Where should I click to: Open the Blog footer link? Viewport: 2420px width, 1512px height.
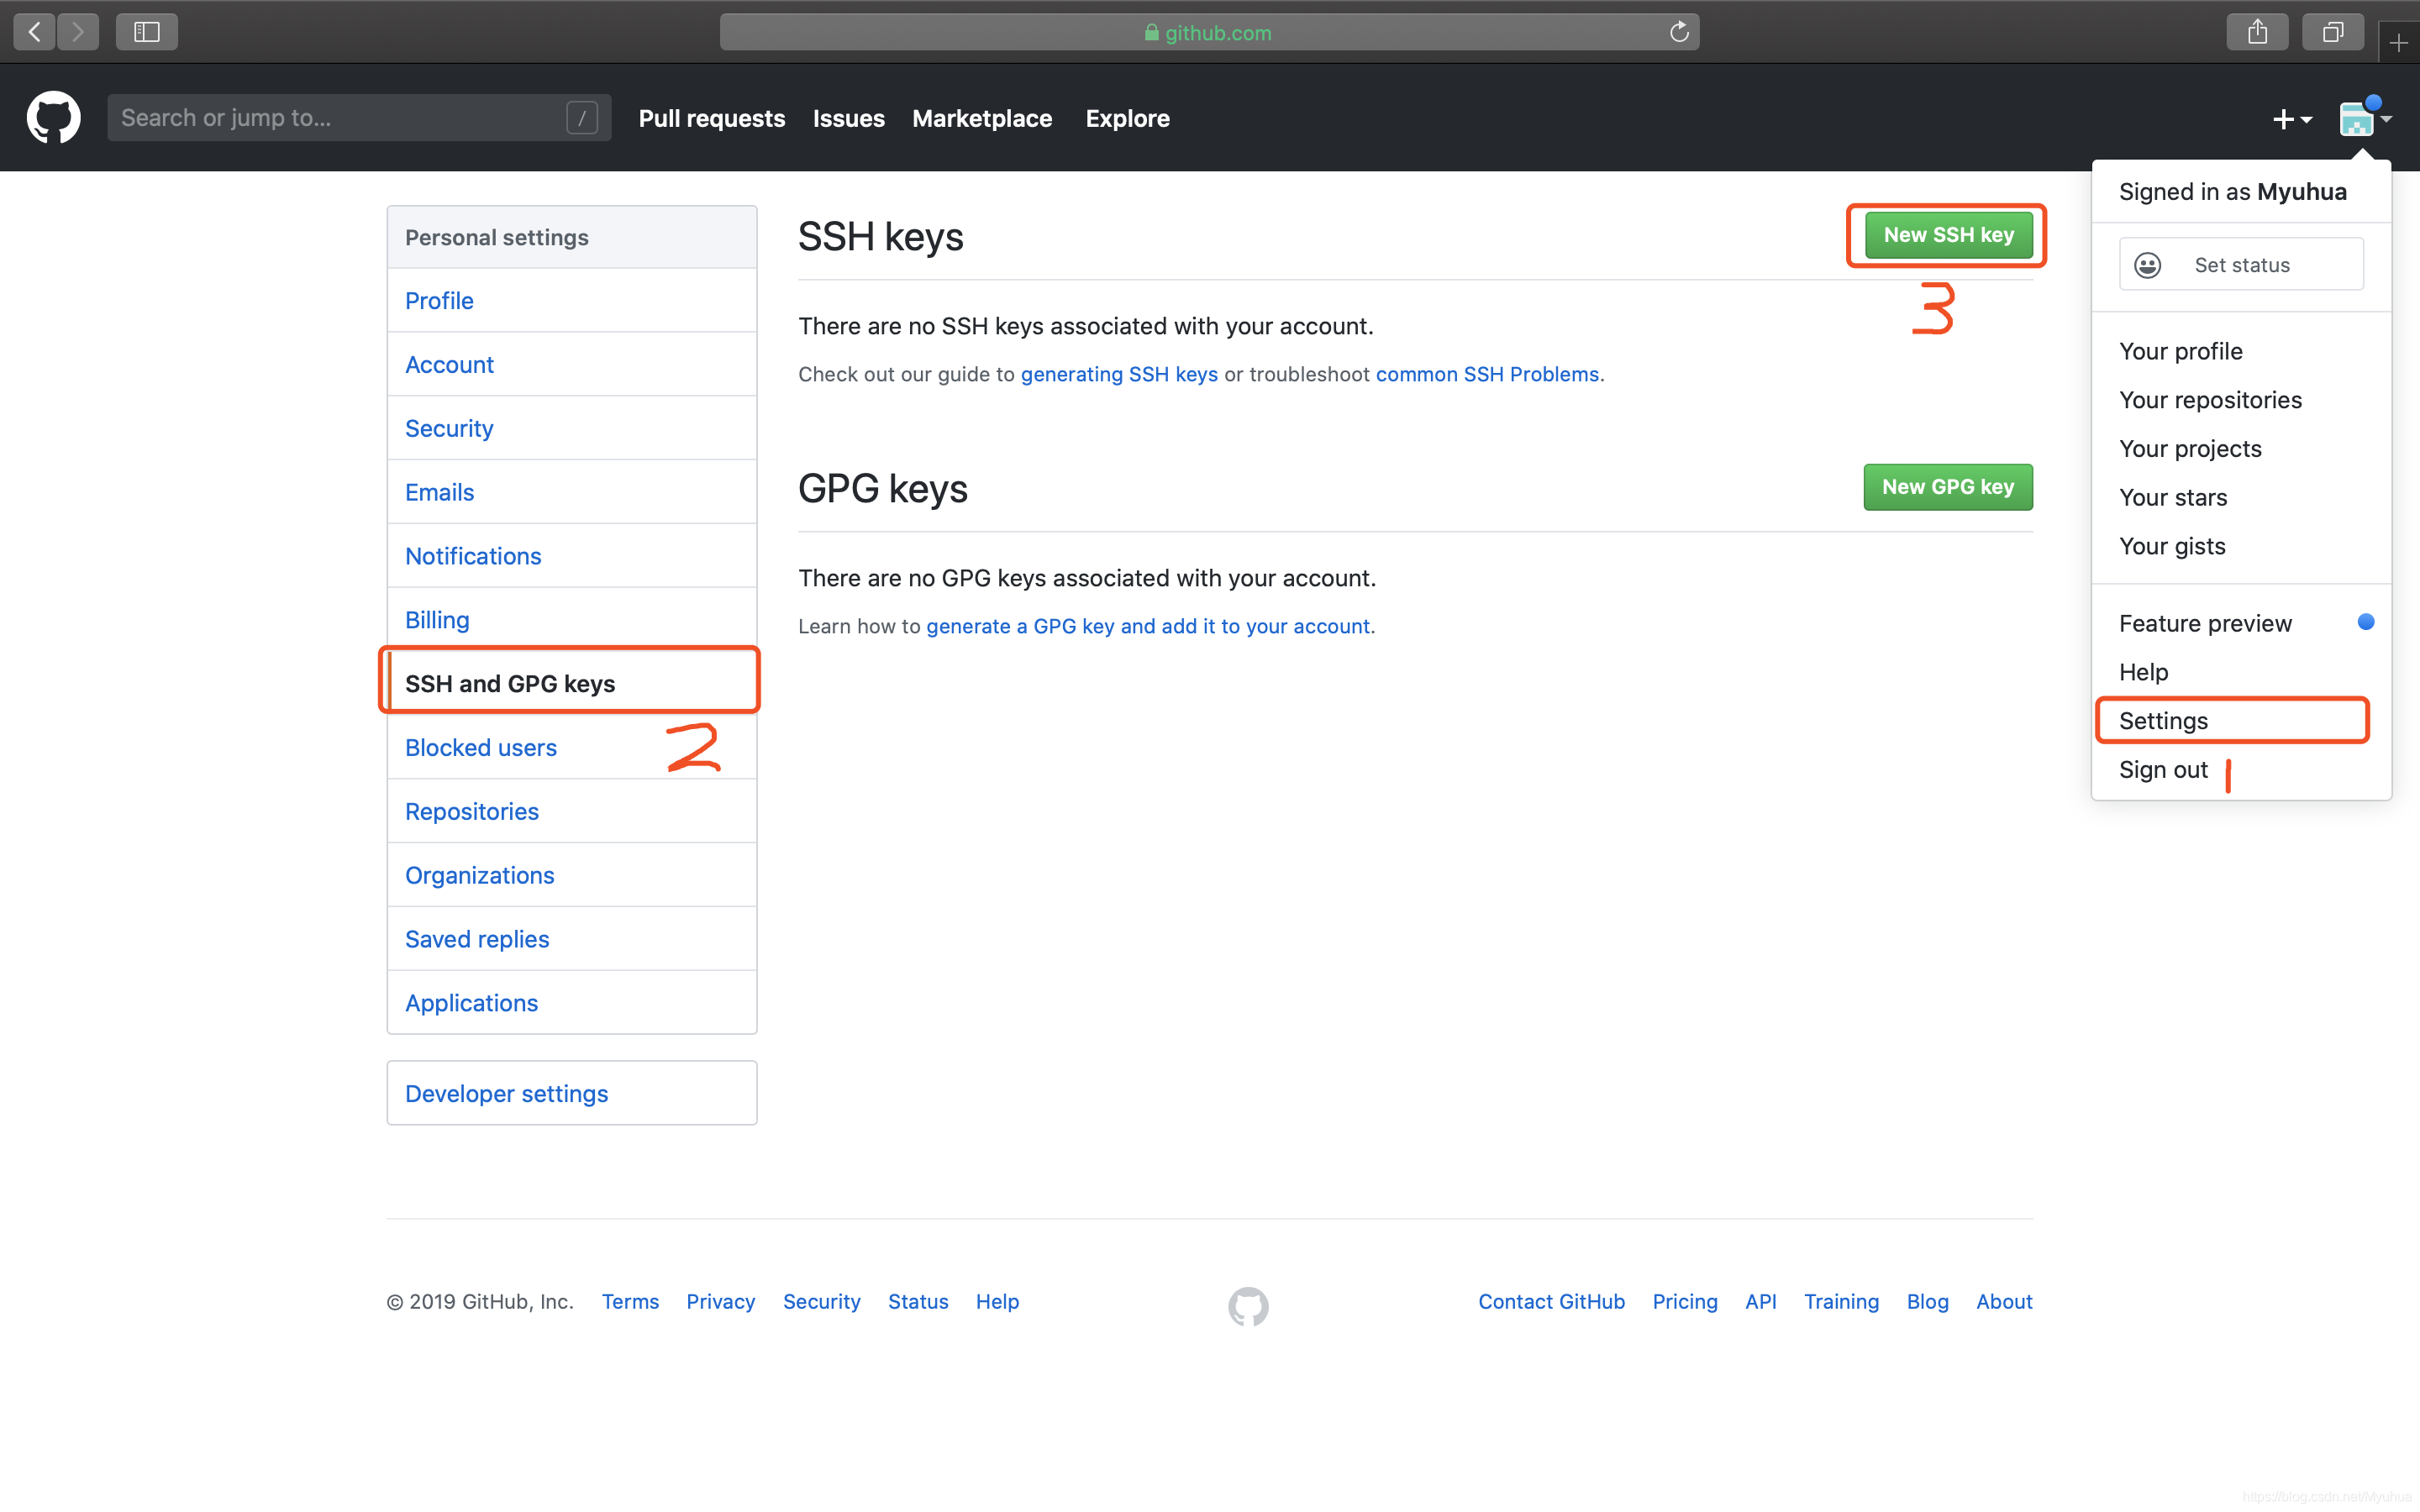point(1927,1301)
